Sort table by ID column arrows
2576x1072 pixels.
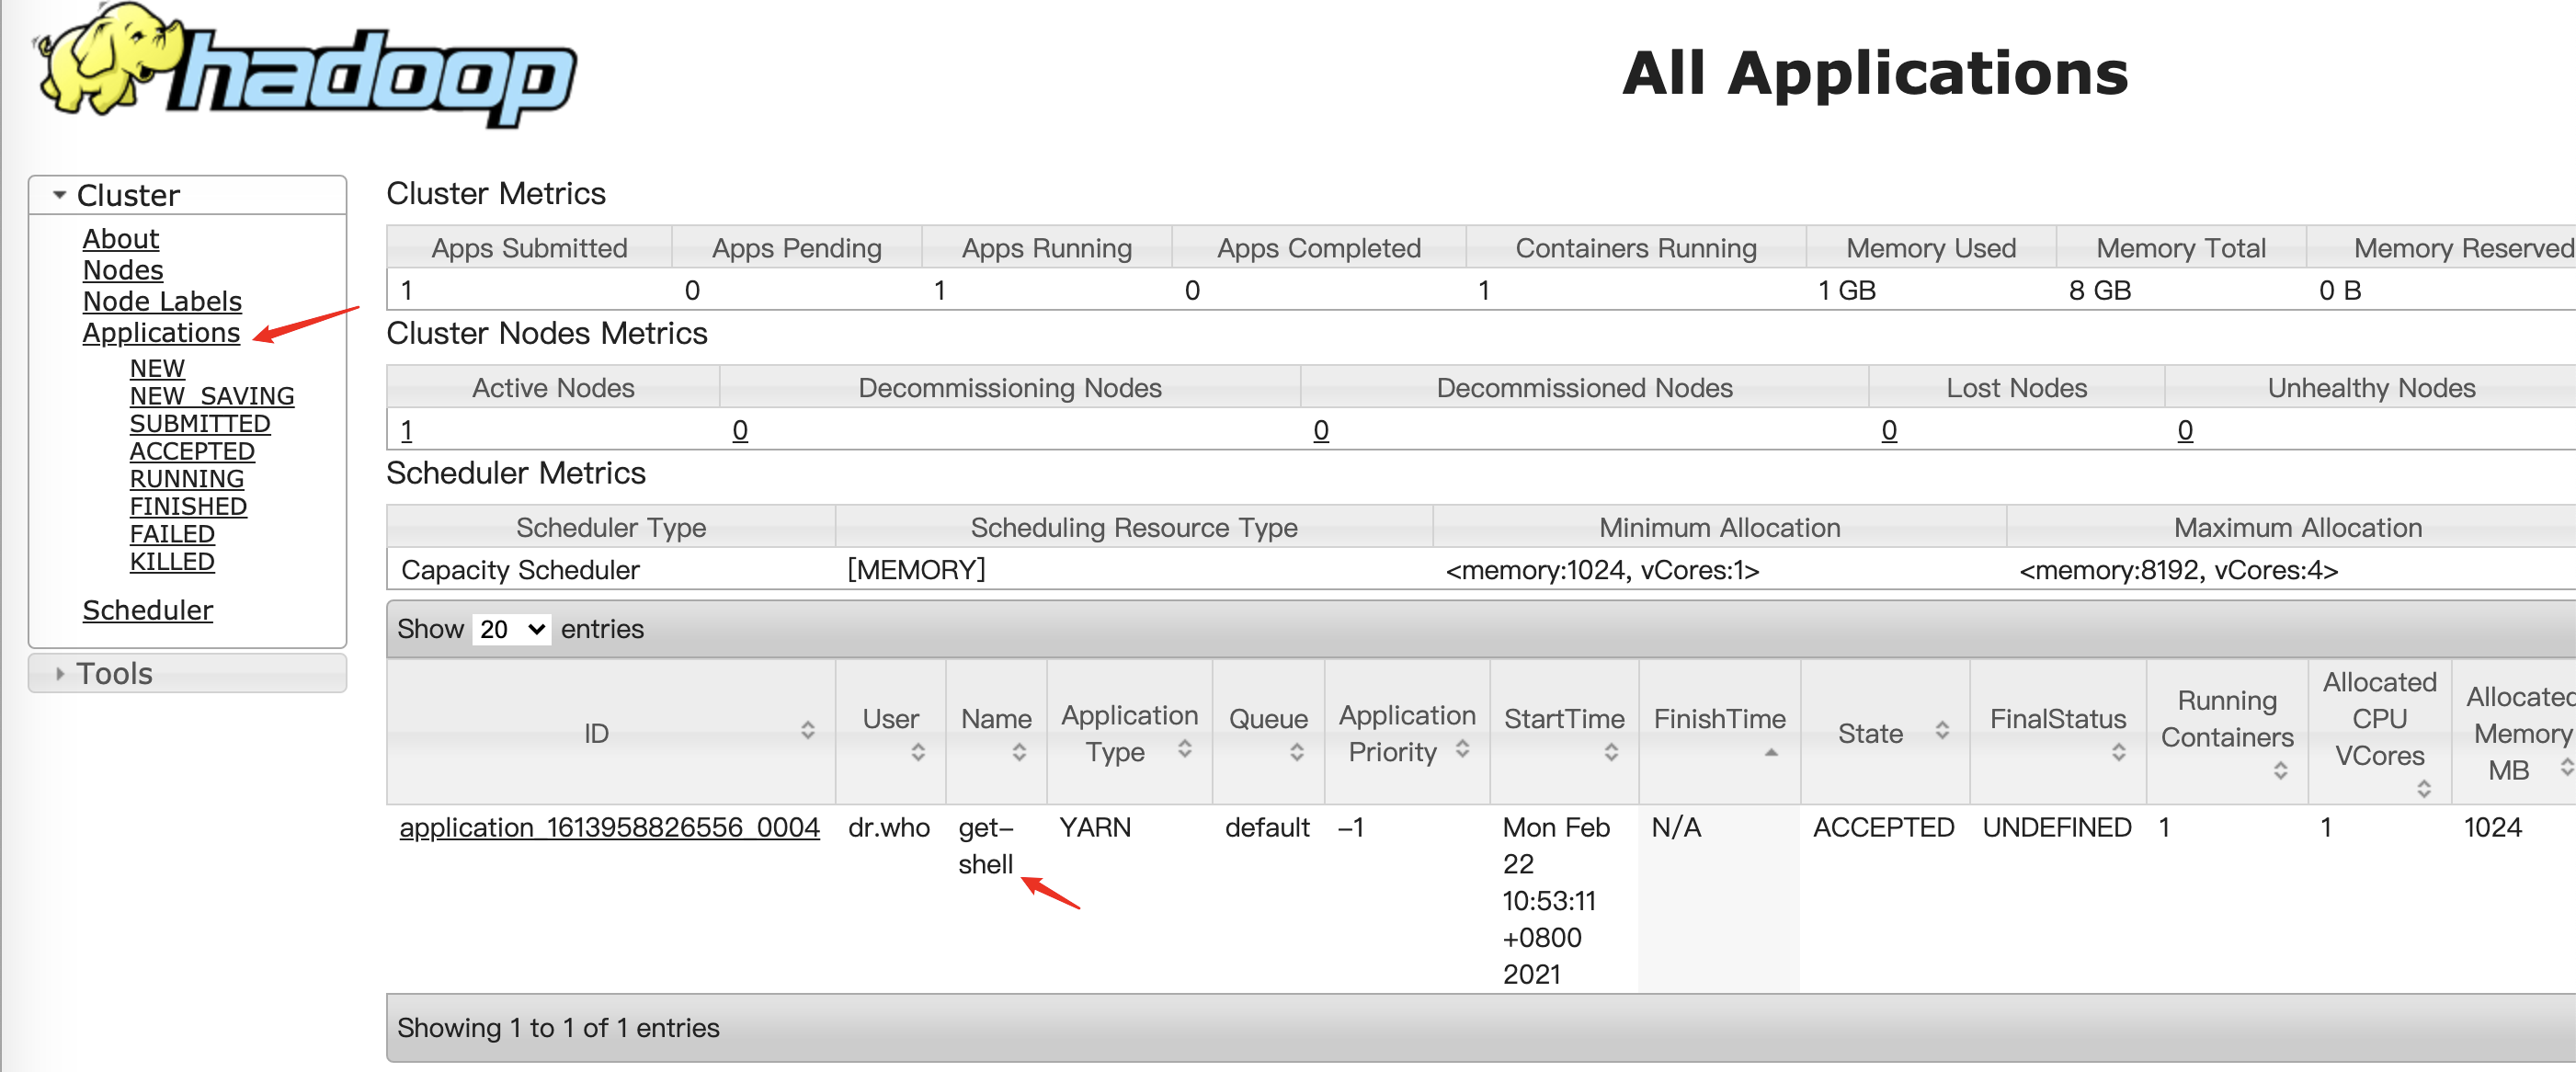point(807,731)
